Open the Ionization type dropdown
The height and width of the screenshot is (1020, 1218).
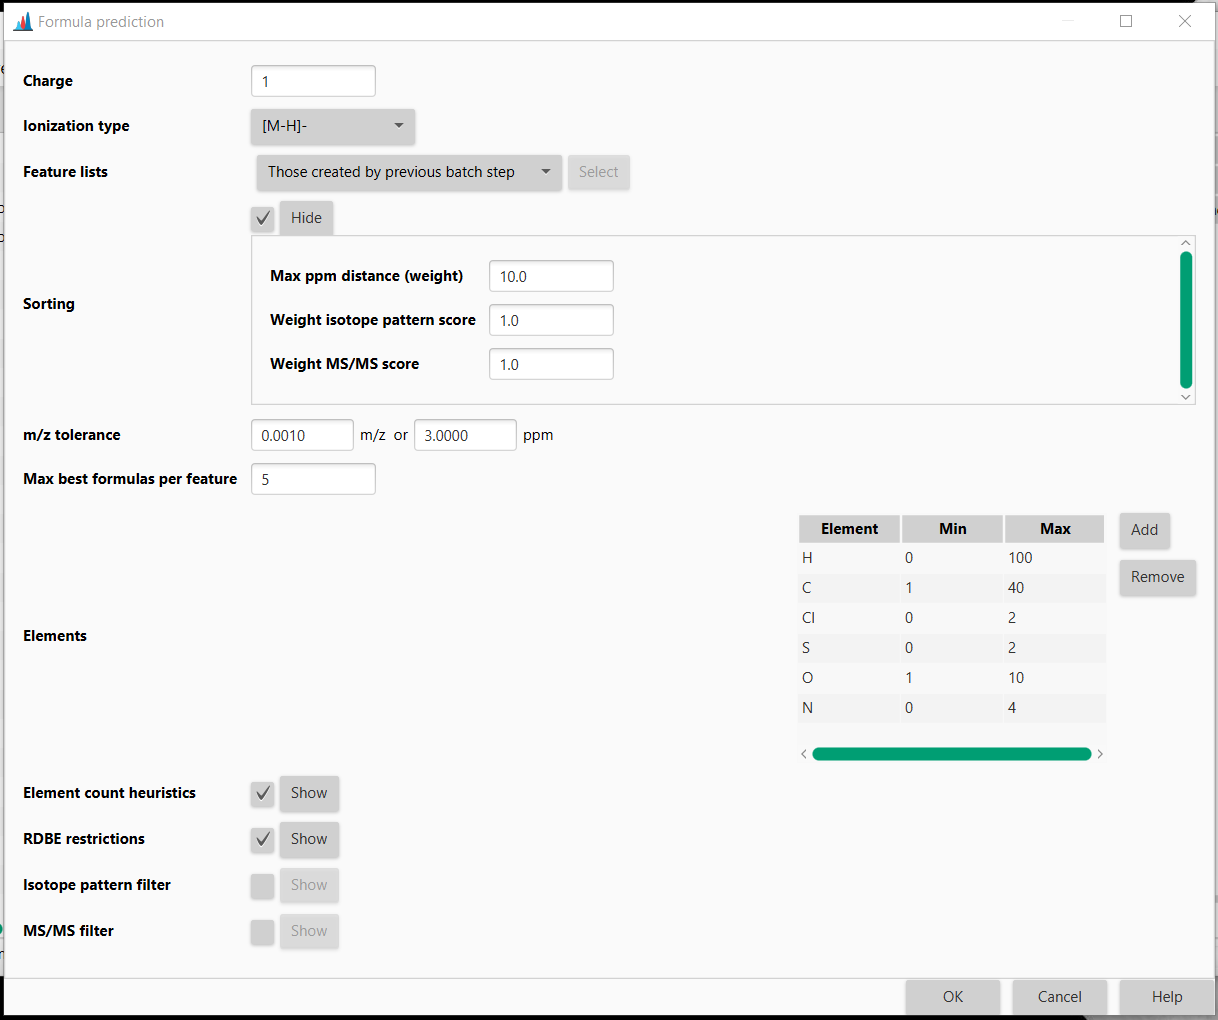[x=332, y=127]
